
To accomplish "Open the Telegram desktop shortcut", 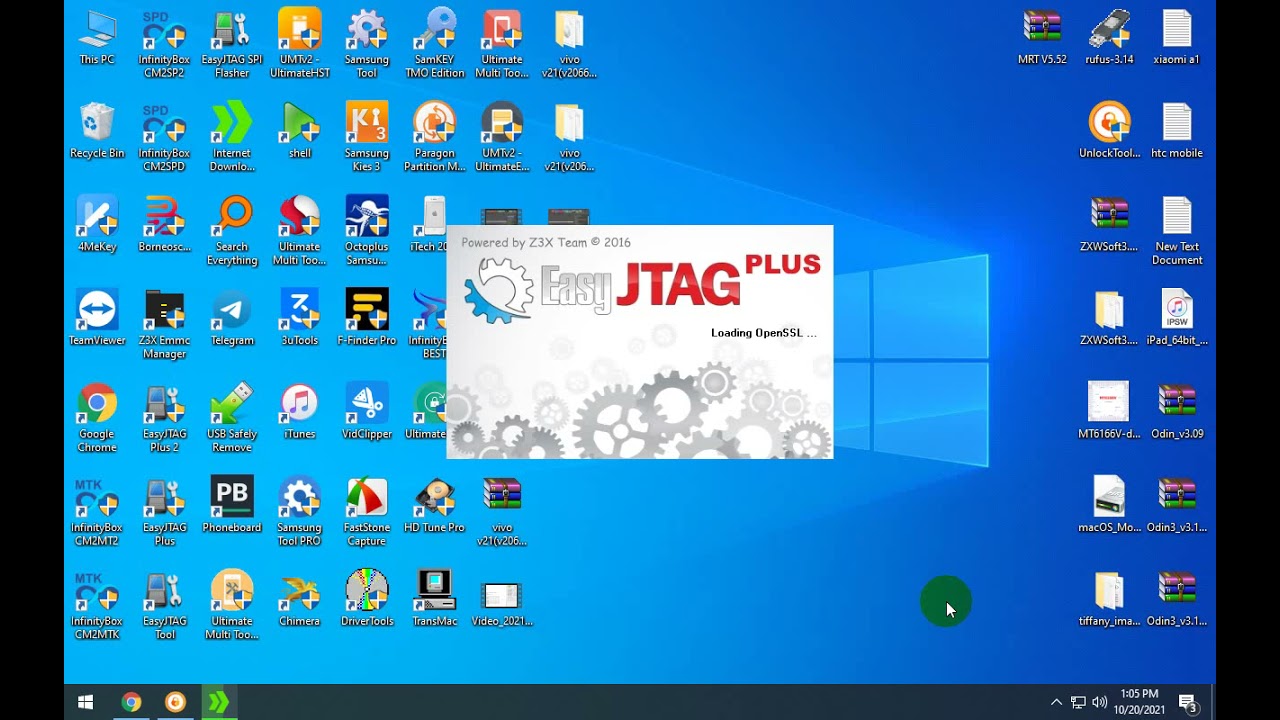I will tap(232, 318).
